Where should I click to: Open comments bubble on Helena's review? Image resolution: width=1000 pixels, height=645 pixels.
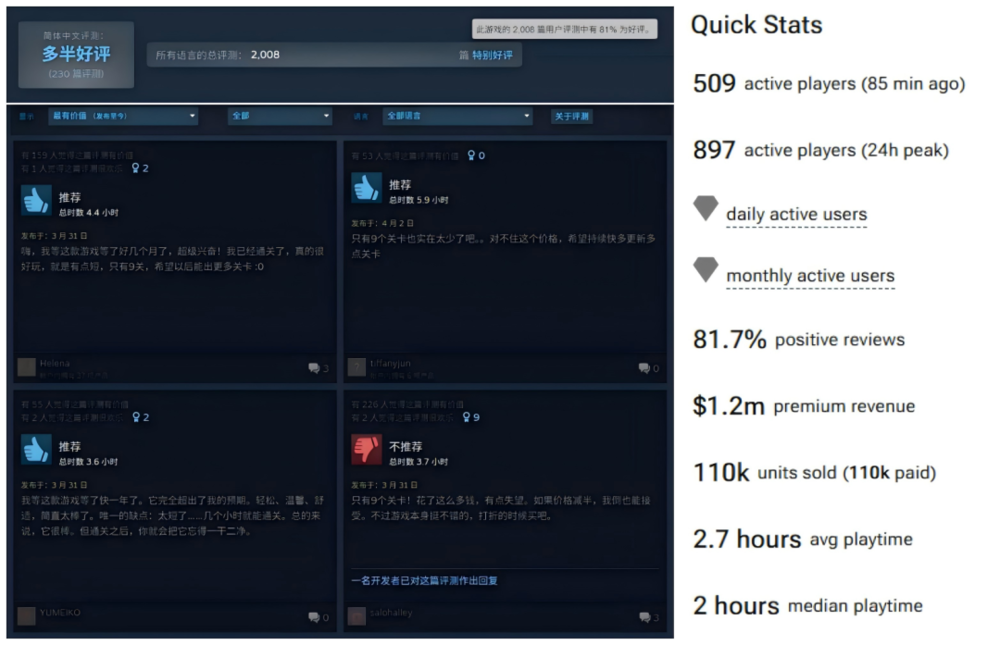coord(314,369)
